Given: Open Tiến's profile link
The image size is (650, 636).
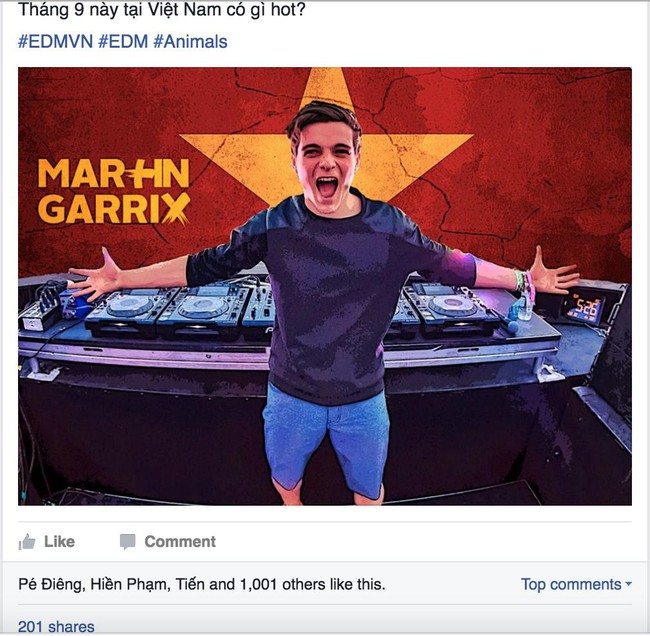Looking at the screenshot, I should tap(190, 584).
